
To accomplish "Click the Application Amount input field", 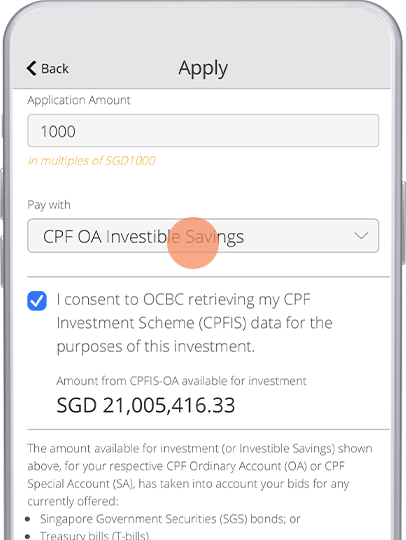I will [203, 131].
